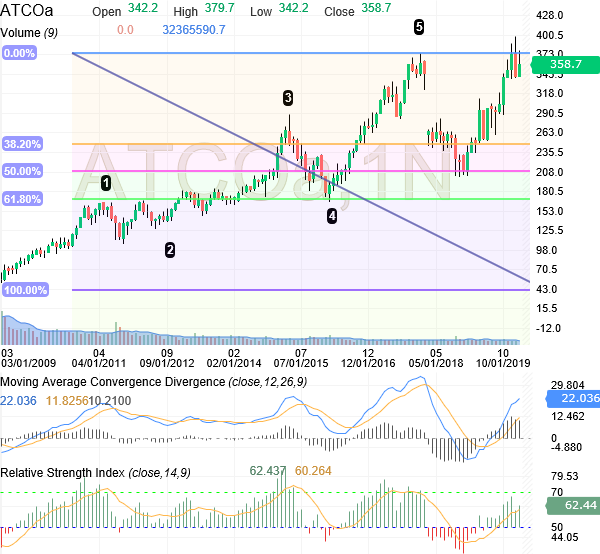Click the 400.5 price axis label

point(550,36)
